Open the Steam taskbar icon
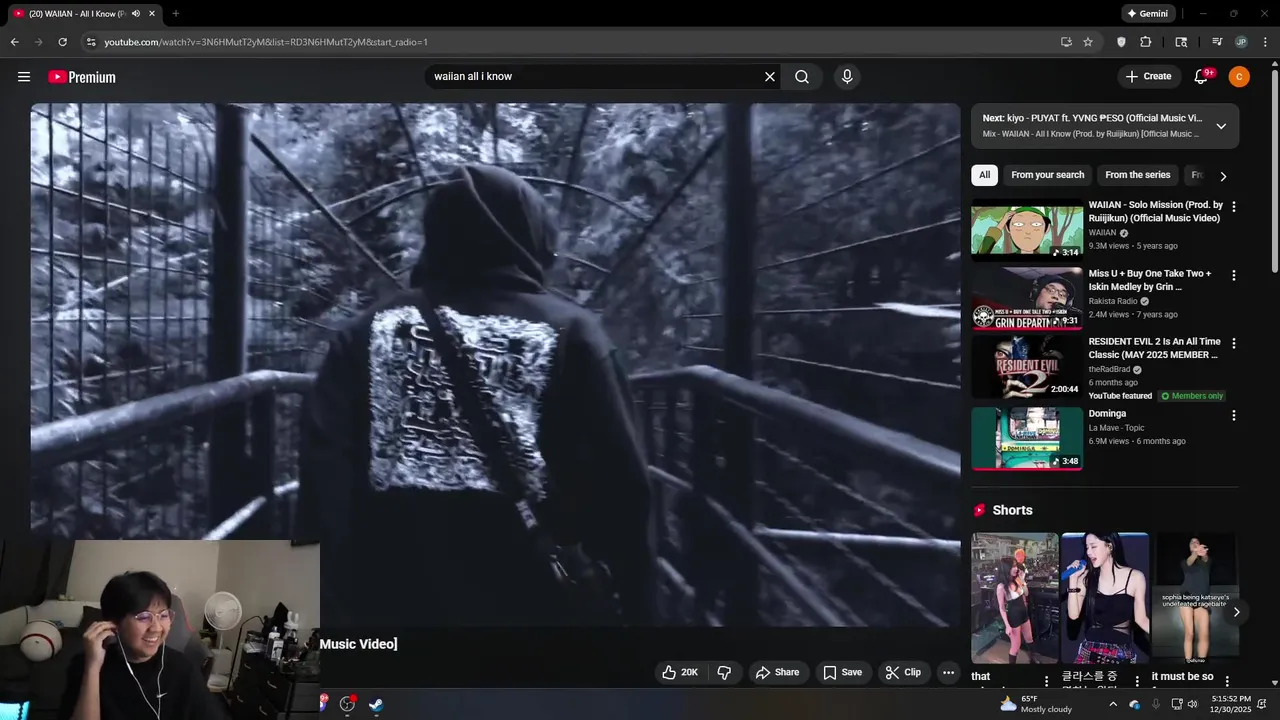This screenshot has height=720, width=1280. (376, 704)
